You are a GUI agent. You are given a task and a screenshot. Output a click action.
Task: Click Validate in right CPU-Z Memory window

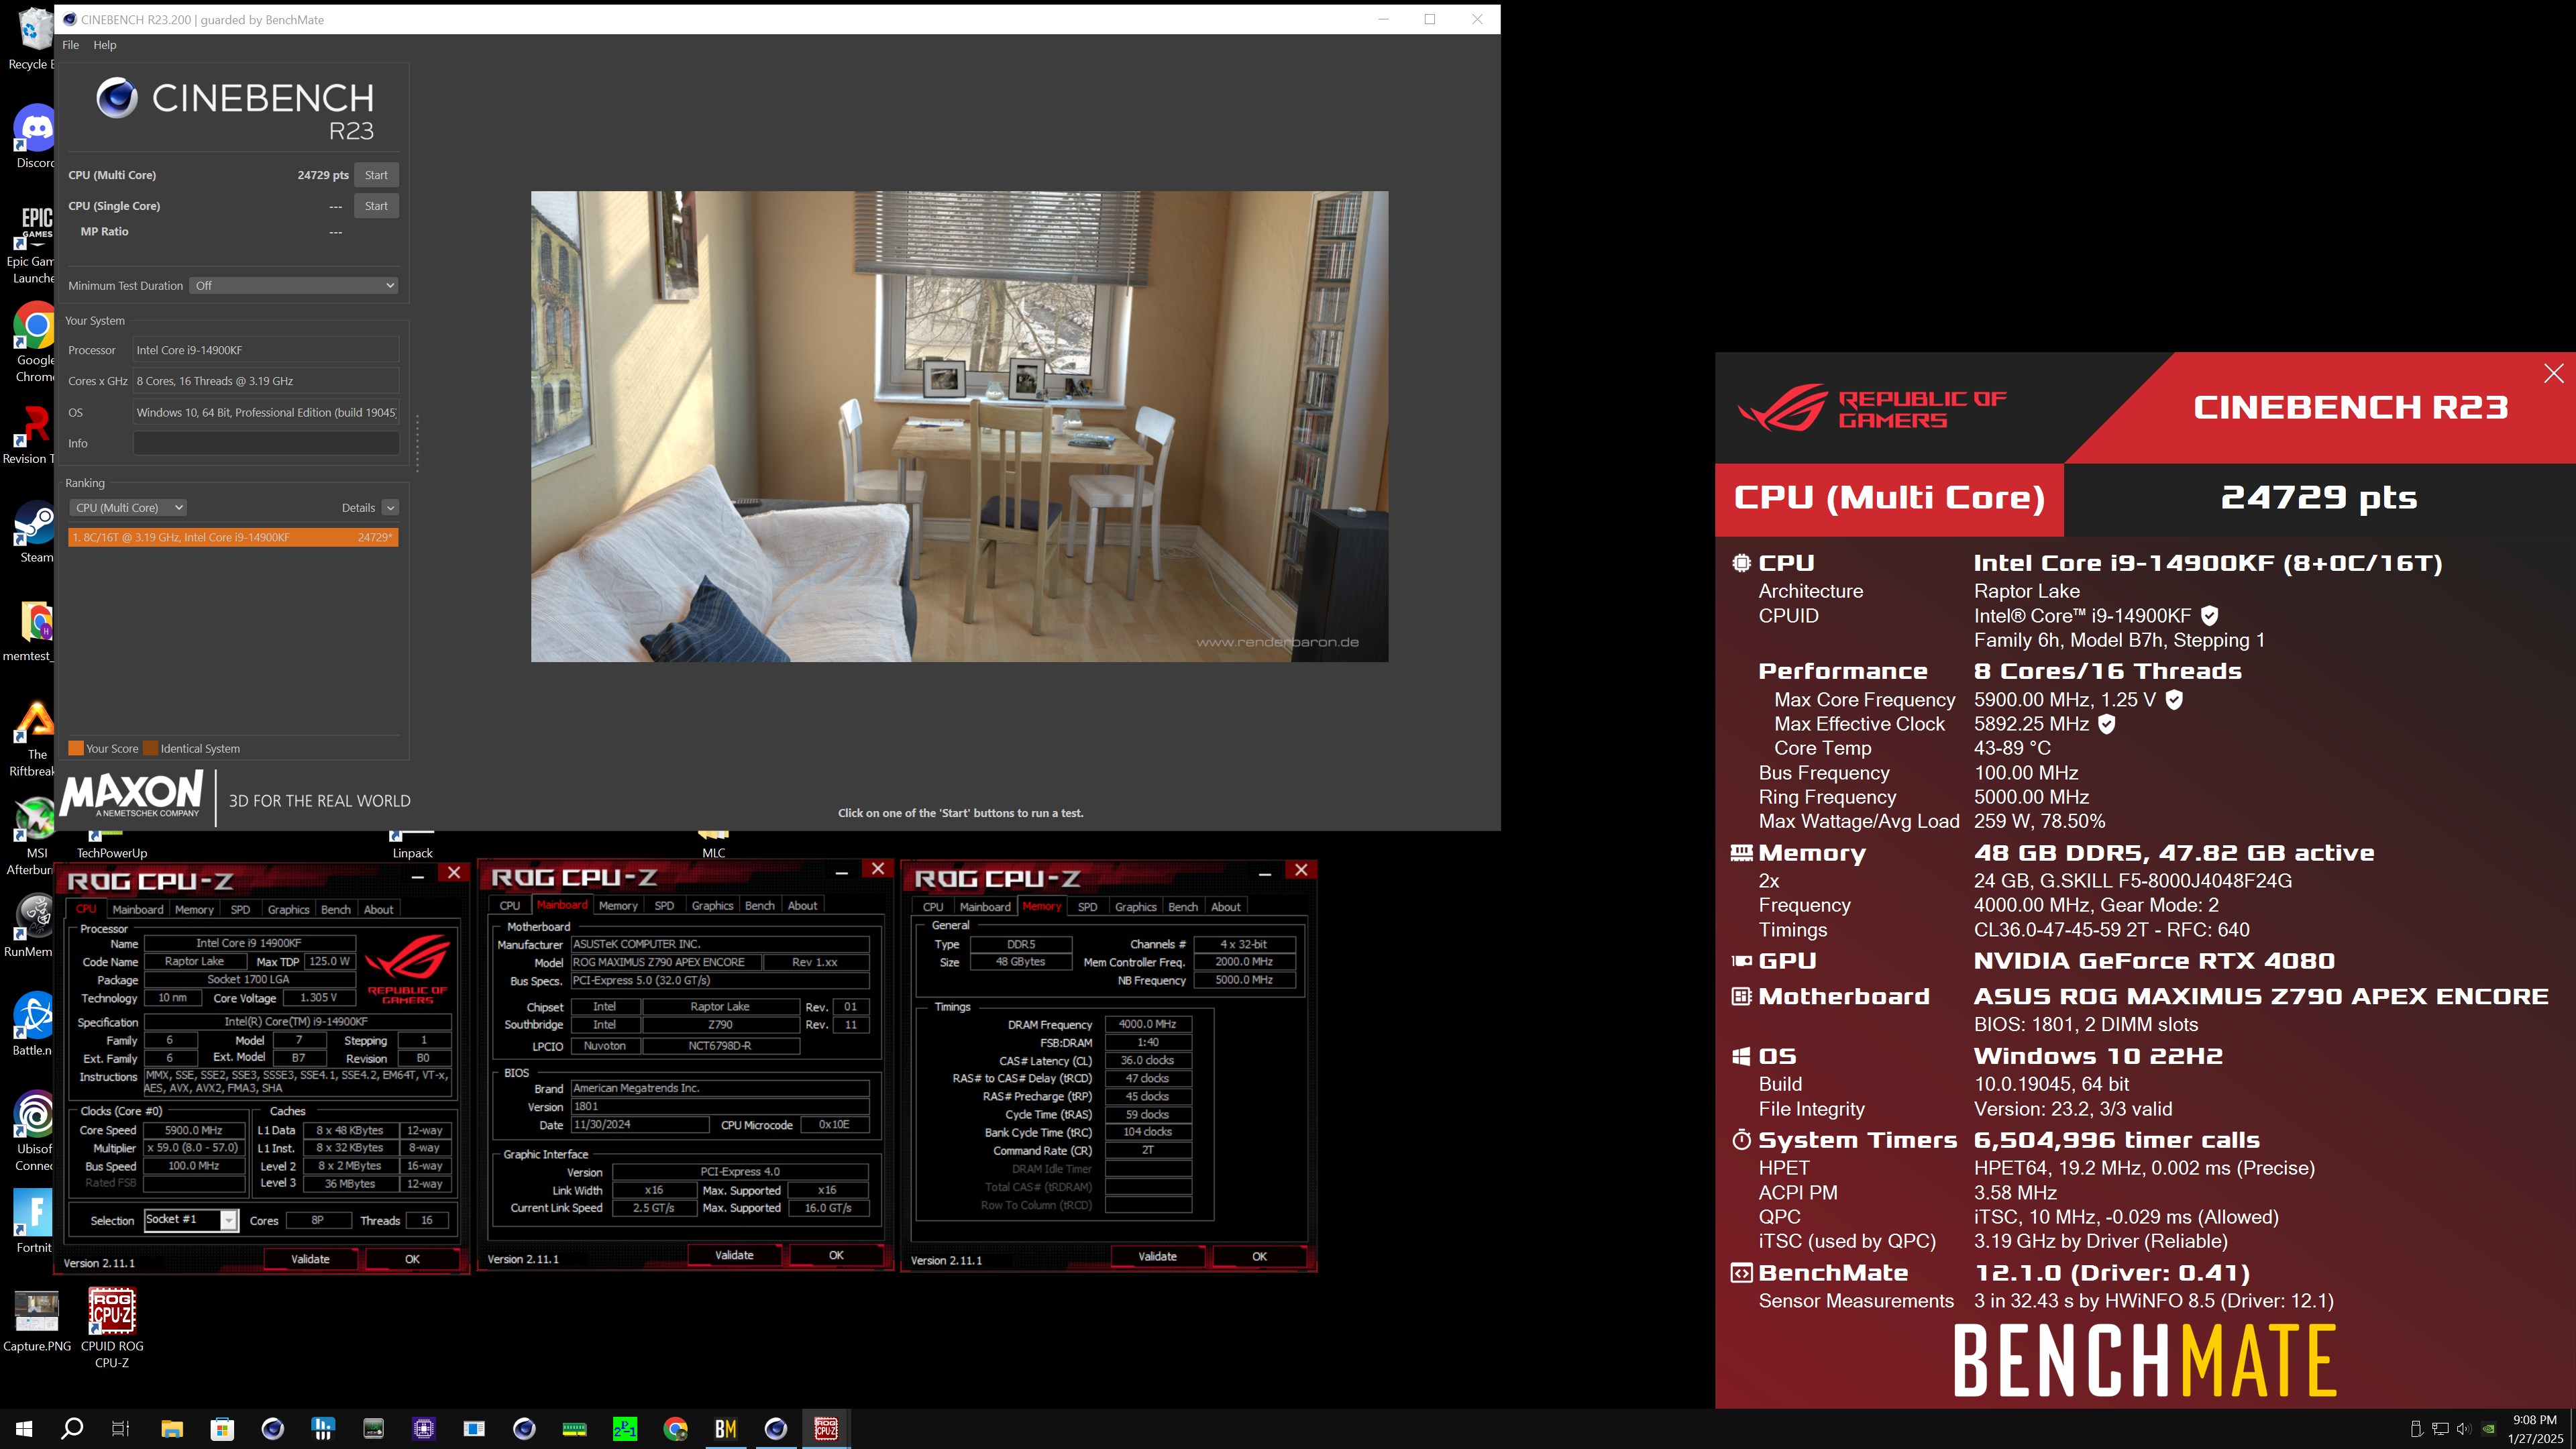tap(1157, 1257)
